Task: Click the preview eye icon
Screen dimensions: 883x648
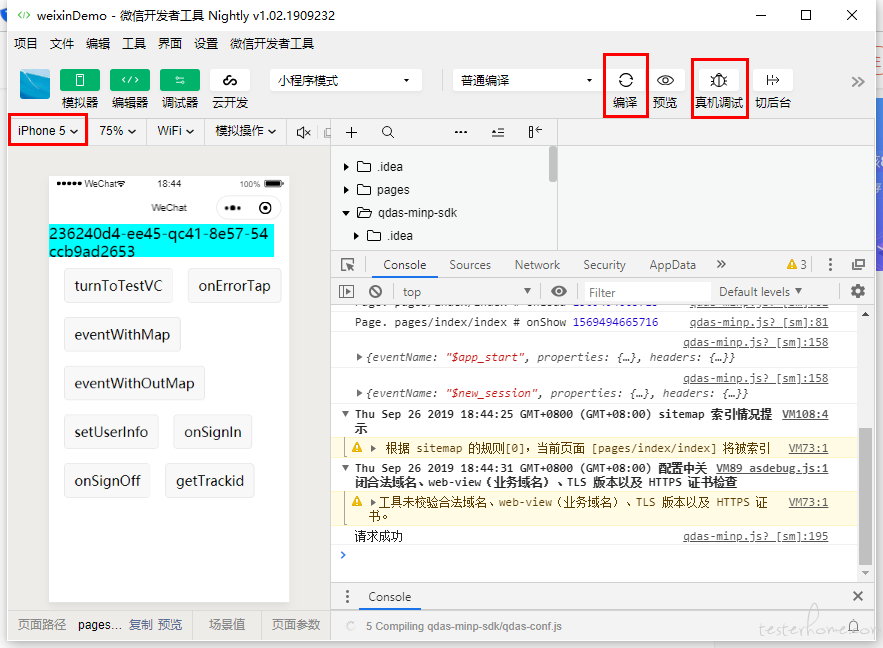Action: click(x=665, y=80)
